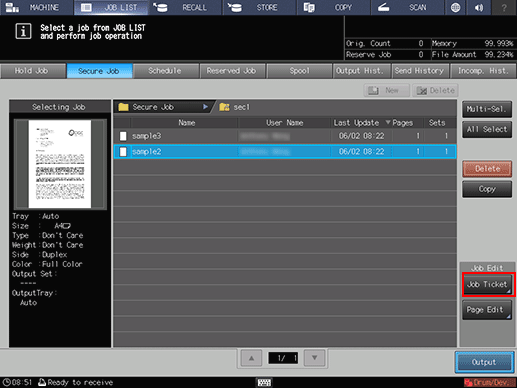Viewport: 517px width, 388px height.
Task: Go to previous page with up arrow
Action: coord(252,358)
